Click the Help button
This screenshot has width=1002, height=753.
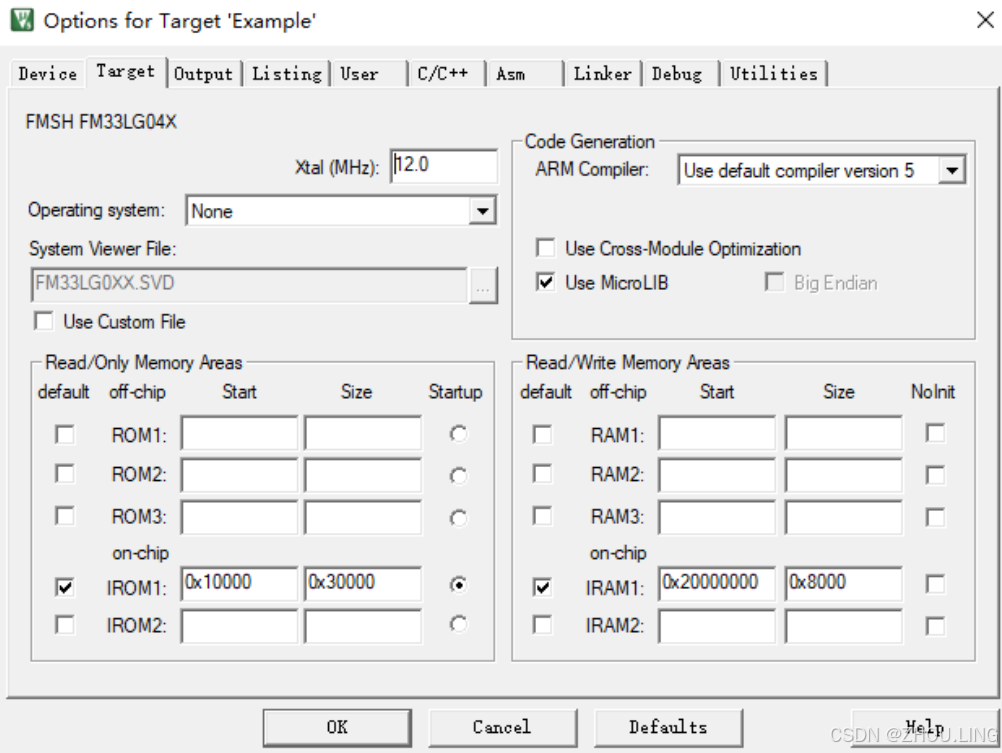(925, 727)
